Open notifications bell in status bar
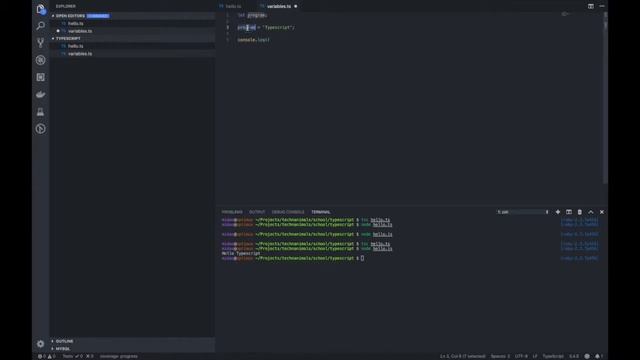The image size is (640, 360). point(599,356)
